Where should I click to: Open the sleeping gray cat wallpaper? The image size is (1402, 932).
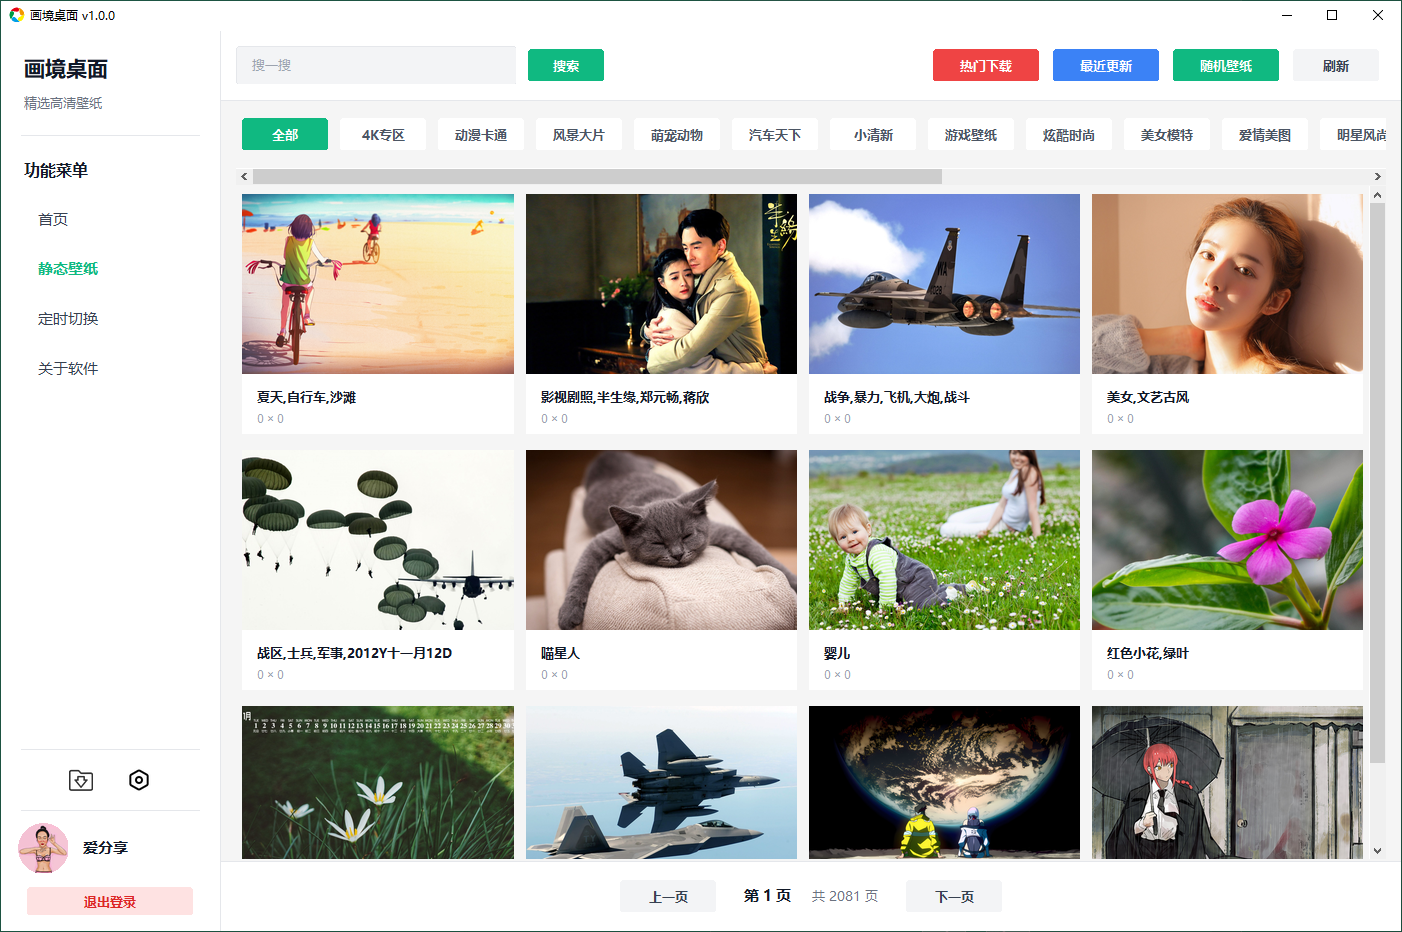(x=661, y=540)
